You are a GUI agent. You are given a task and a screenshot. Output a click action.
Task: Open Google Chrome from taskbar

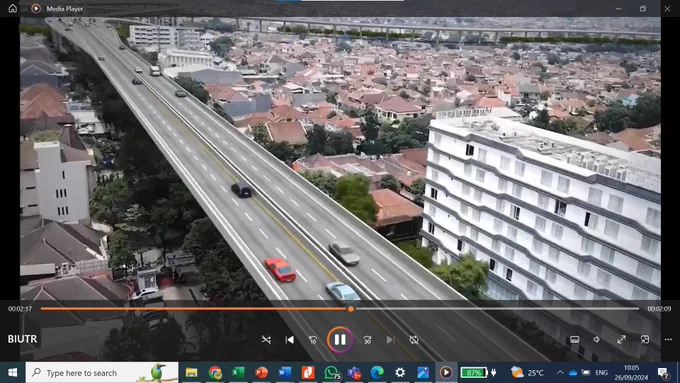click(x=215, y=373)
